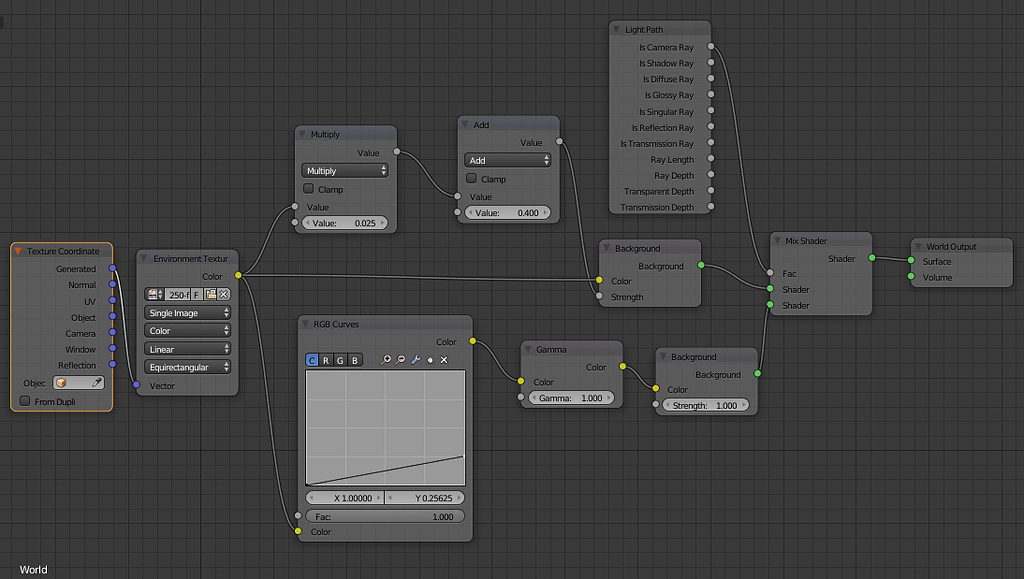Click the RGB Curves Color output socket
The height and width of the screenshot is (579, 1024).
(472, 341)
